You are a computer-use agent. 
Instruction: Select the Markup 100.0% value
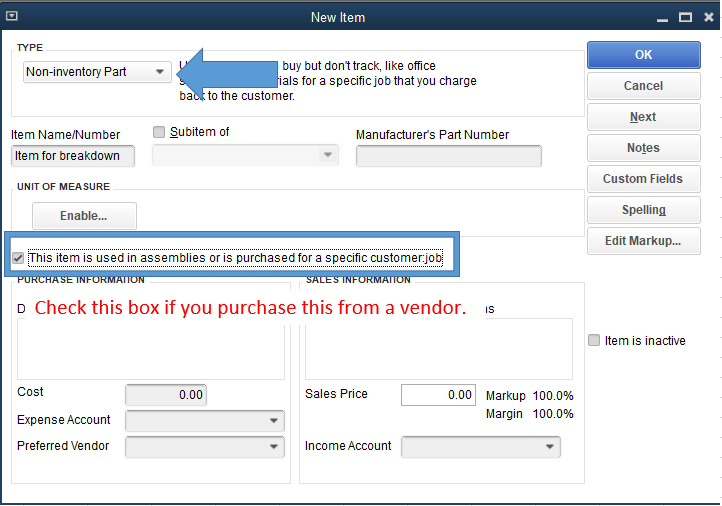point(553,396)
